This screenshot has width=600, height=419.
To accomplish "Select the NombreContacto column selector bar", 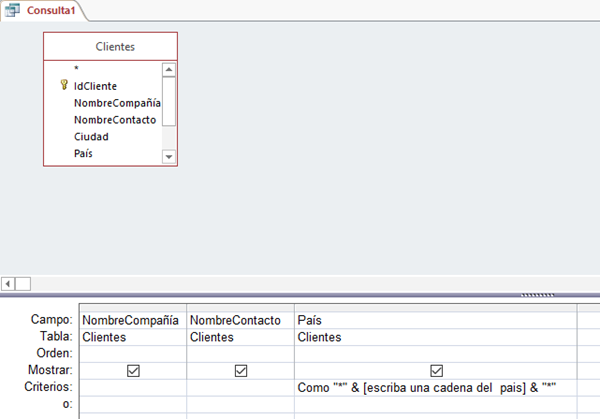I will (241, 308).
